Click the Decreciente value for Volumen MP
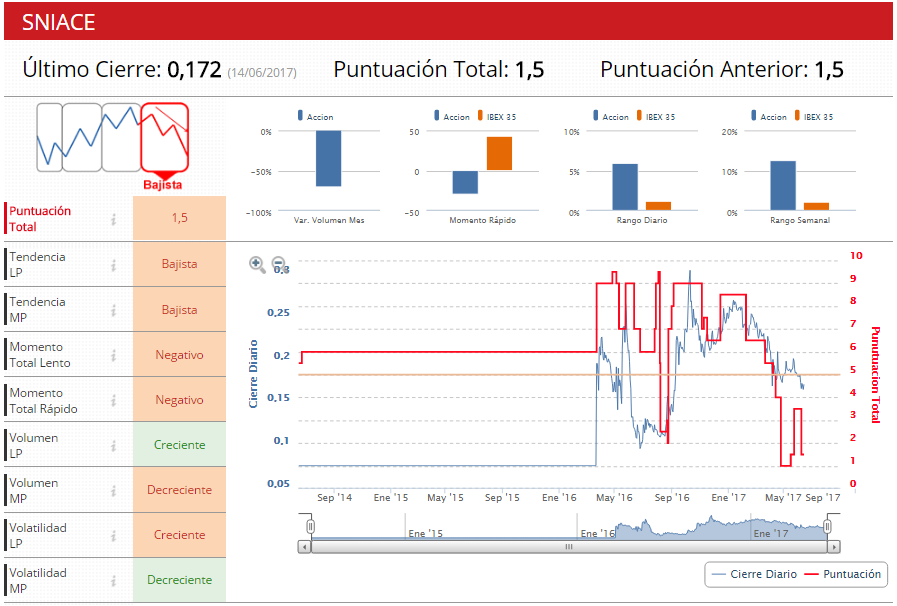The height and width of the screenshot is (606, 897). [180, 490]
